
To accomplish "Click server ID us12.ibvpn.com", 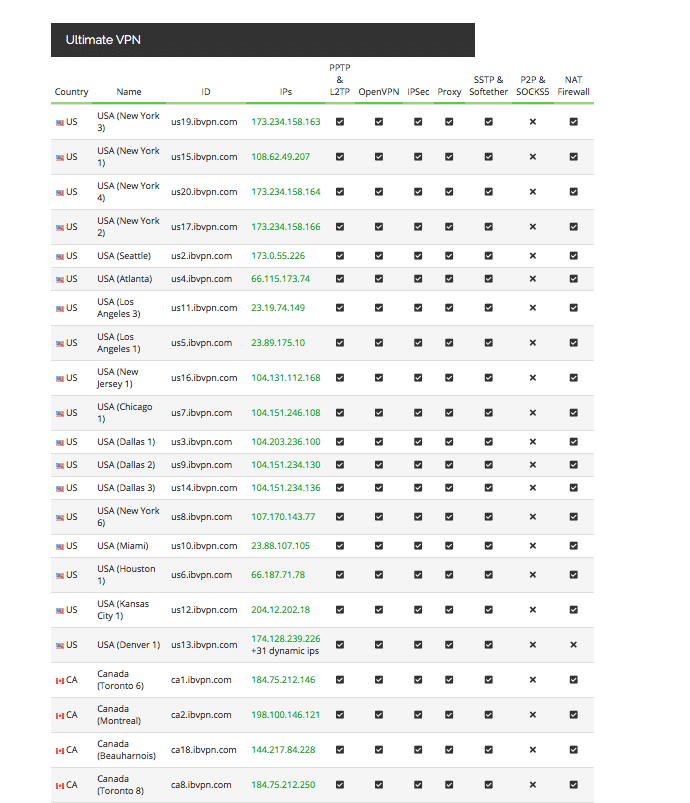I will 204,610.
